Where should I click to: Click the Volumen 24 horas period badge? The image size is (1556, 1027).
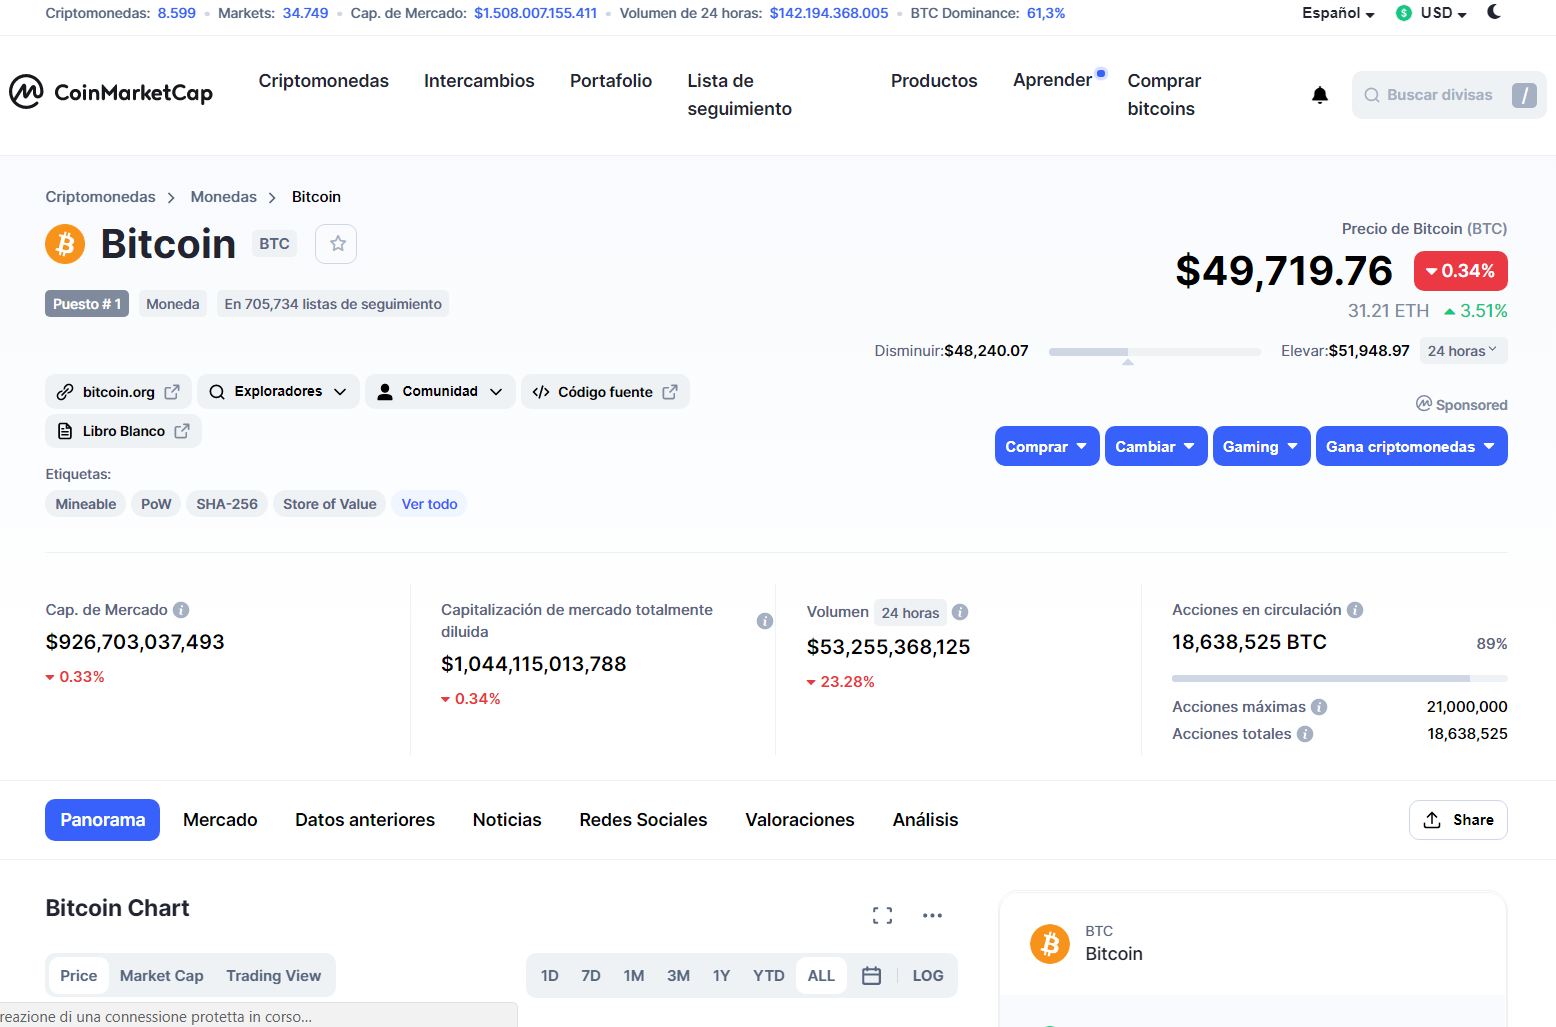point(910,613)
